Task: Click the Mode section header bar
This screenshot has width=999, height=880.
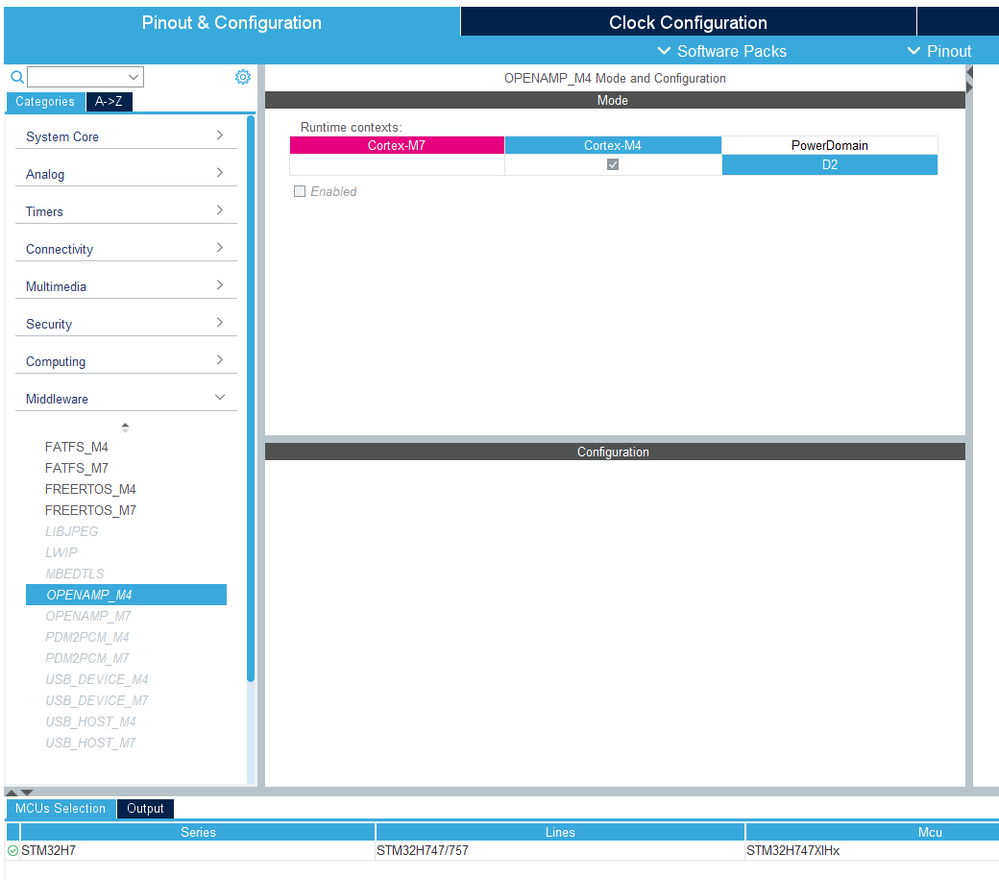Action: pyautogui.click(x=615, y=100)
